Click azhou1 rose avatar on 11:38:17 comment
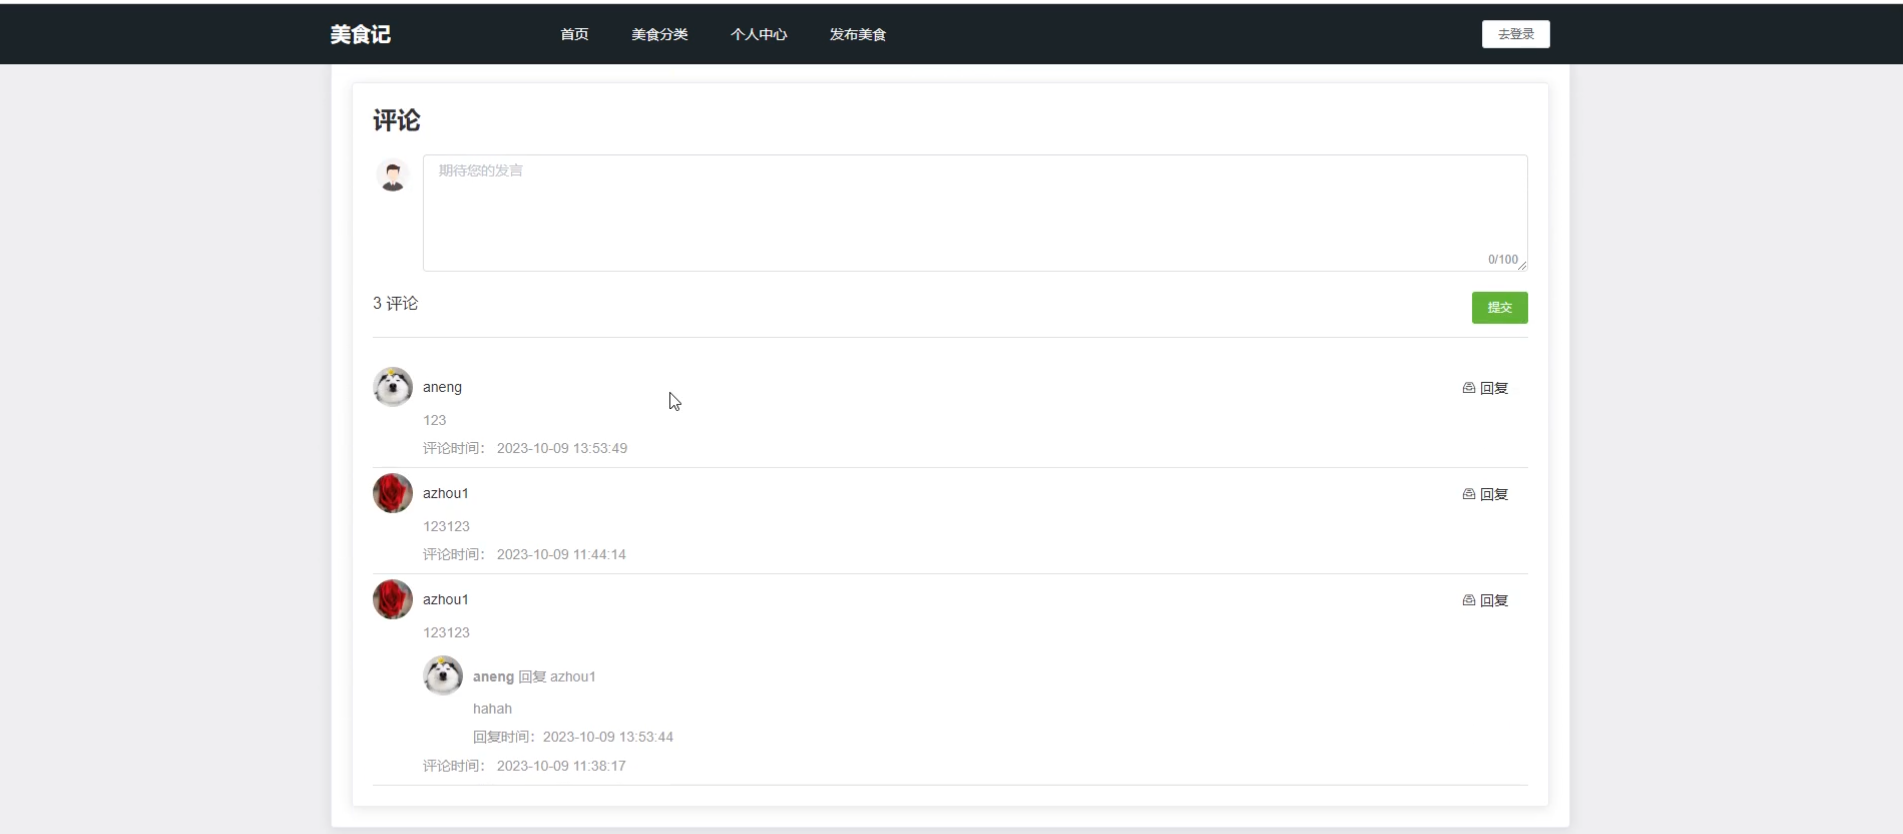The image size is (1903, 834). (392, 599)
